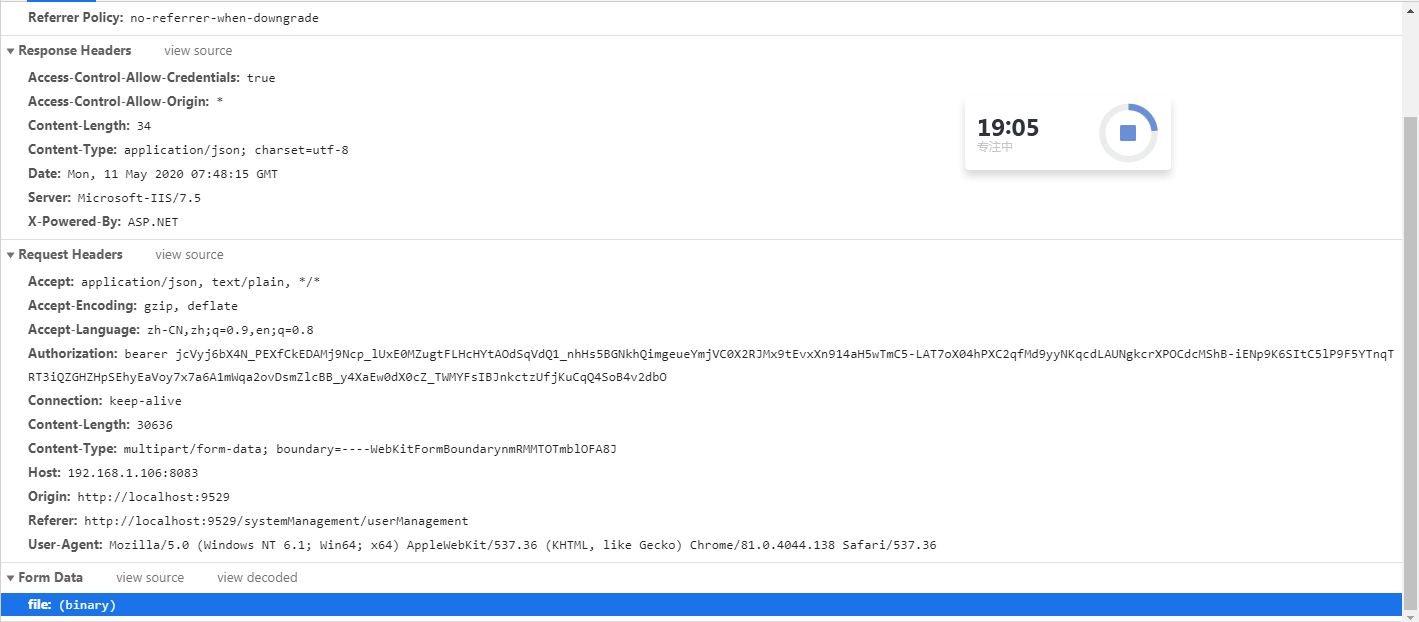Show view decoded for Form Data
The image size is (1419, 622).
257,578
